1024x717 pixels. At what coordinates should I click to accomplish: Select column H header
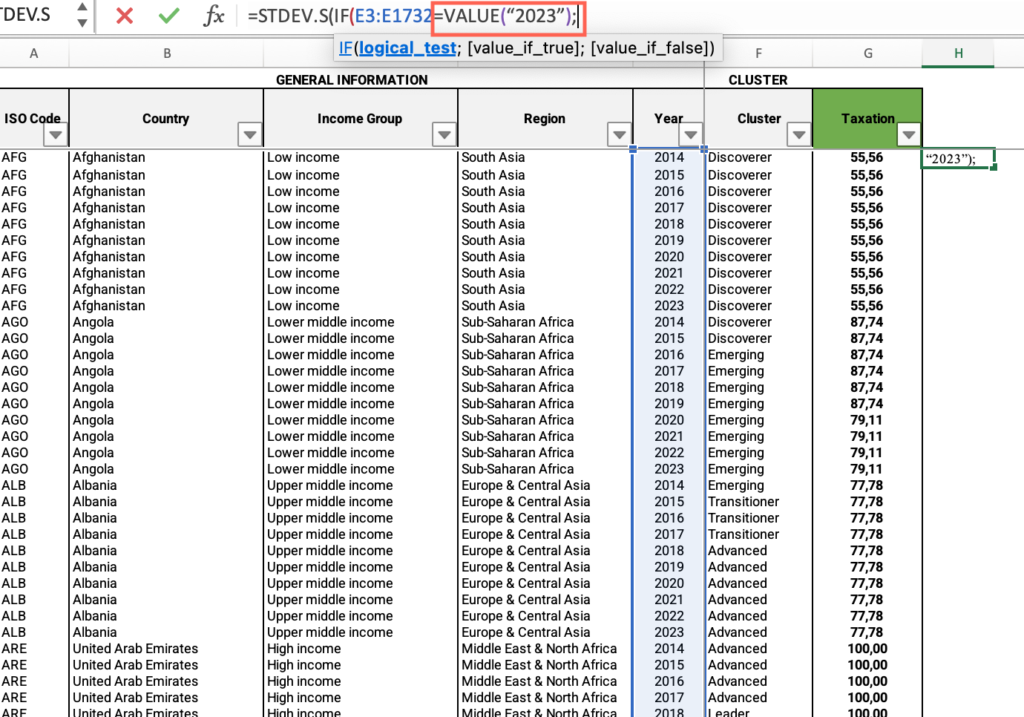958,54
